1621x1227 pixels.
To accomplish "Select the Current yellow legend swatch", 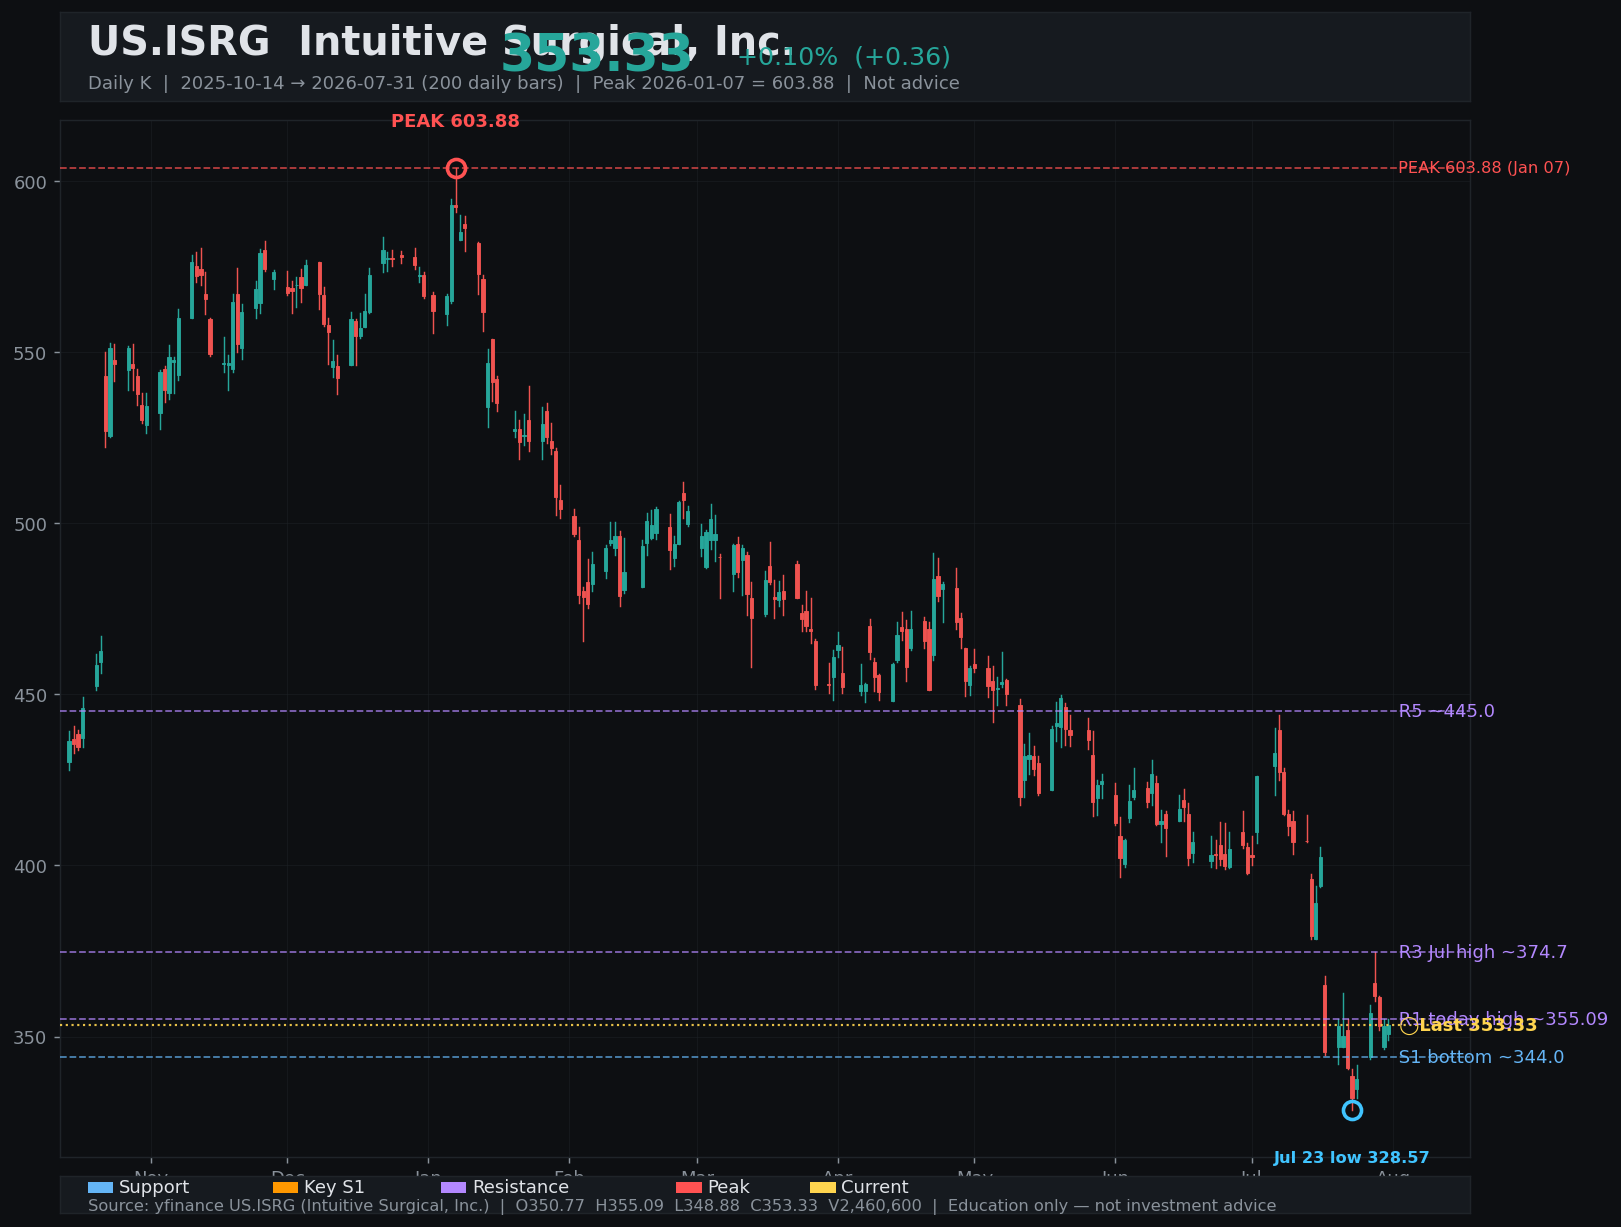I will click(x=822, y=1187).
